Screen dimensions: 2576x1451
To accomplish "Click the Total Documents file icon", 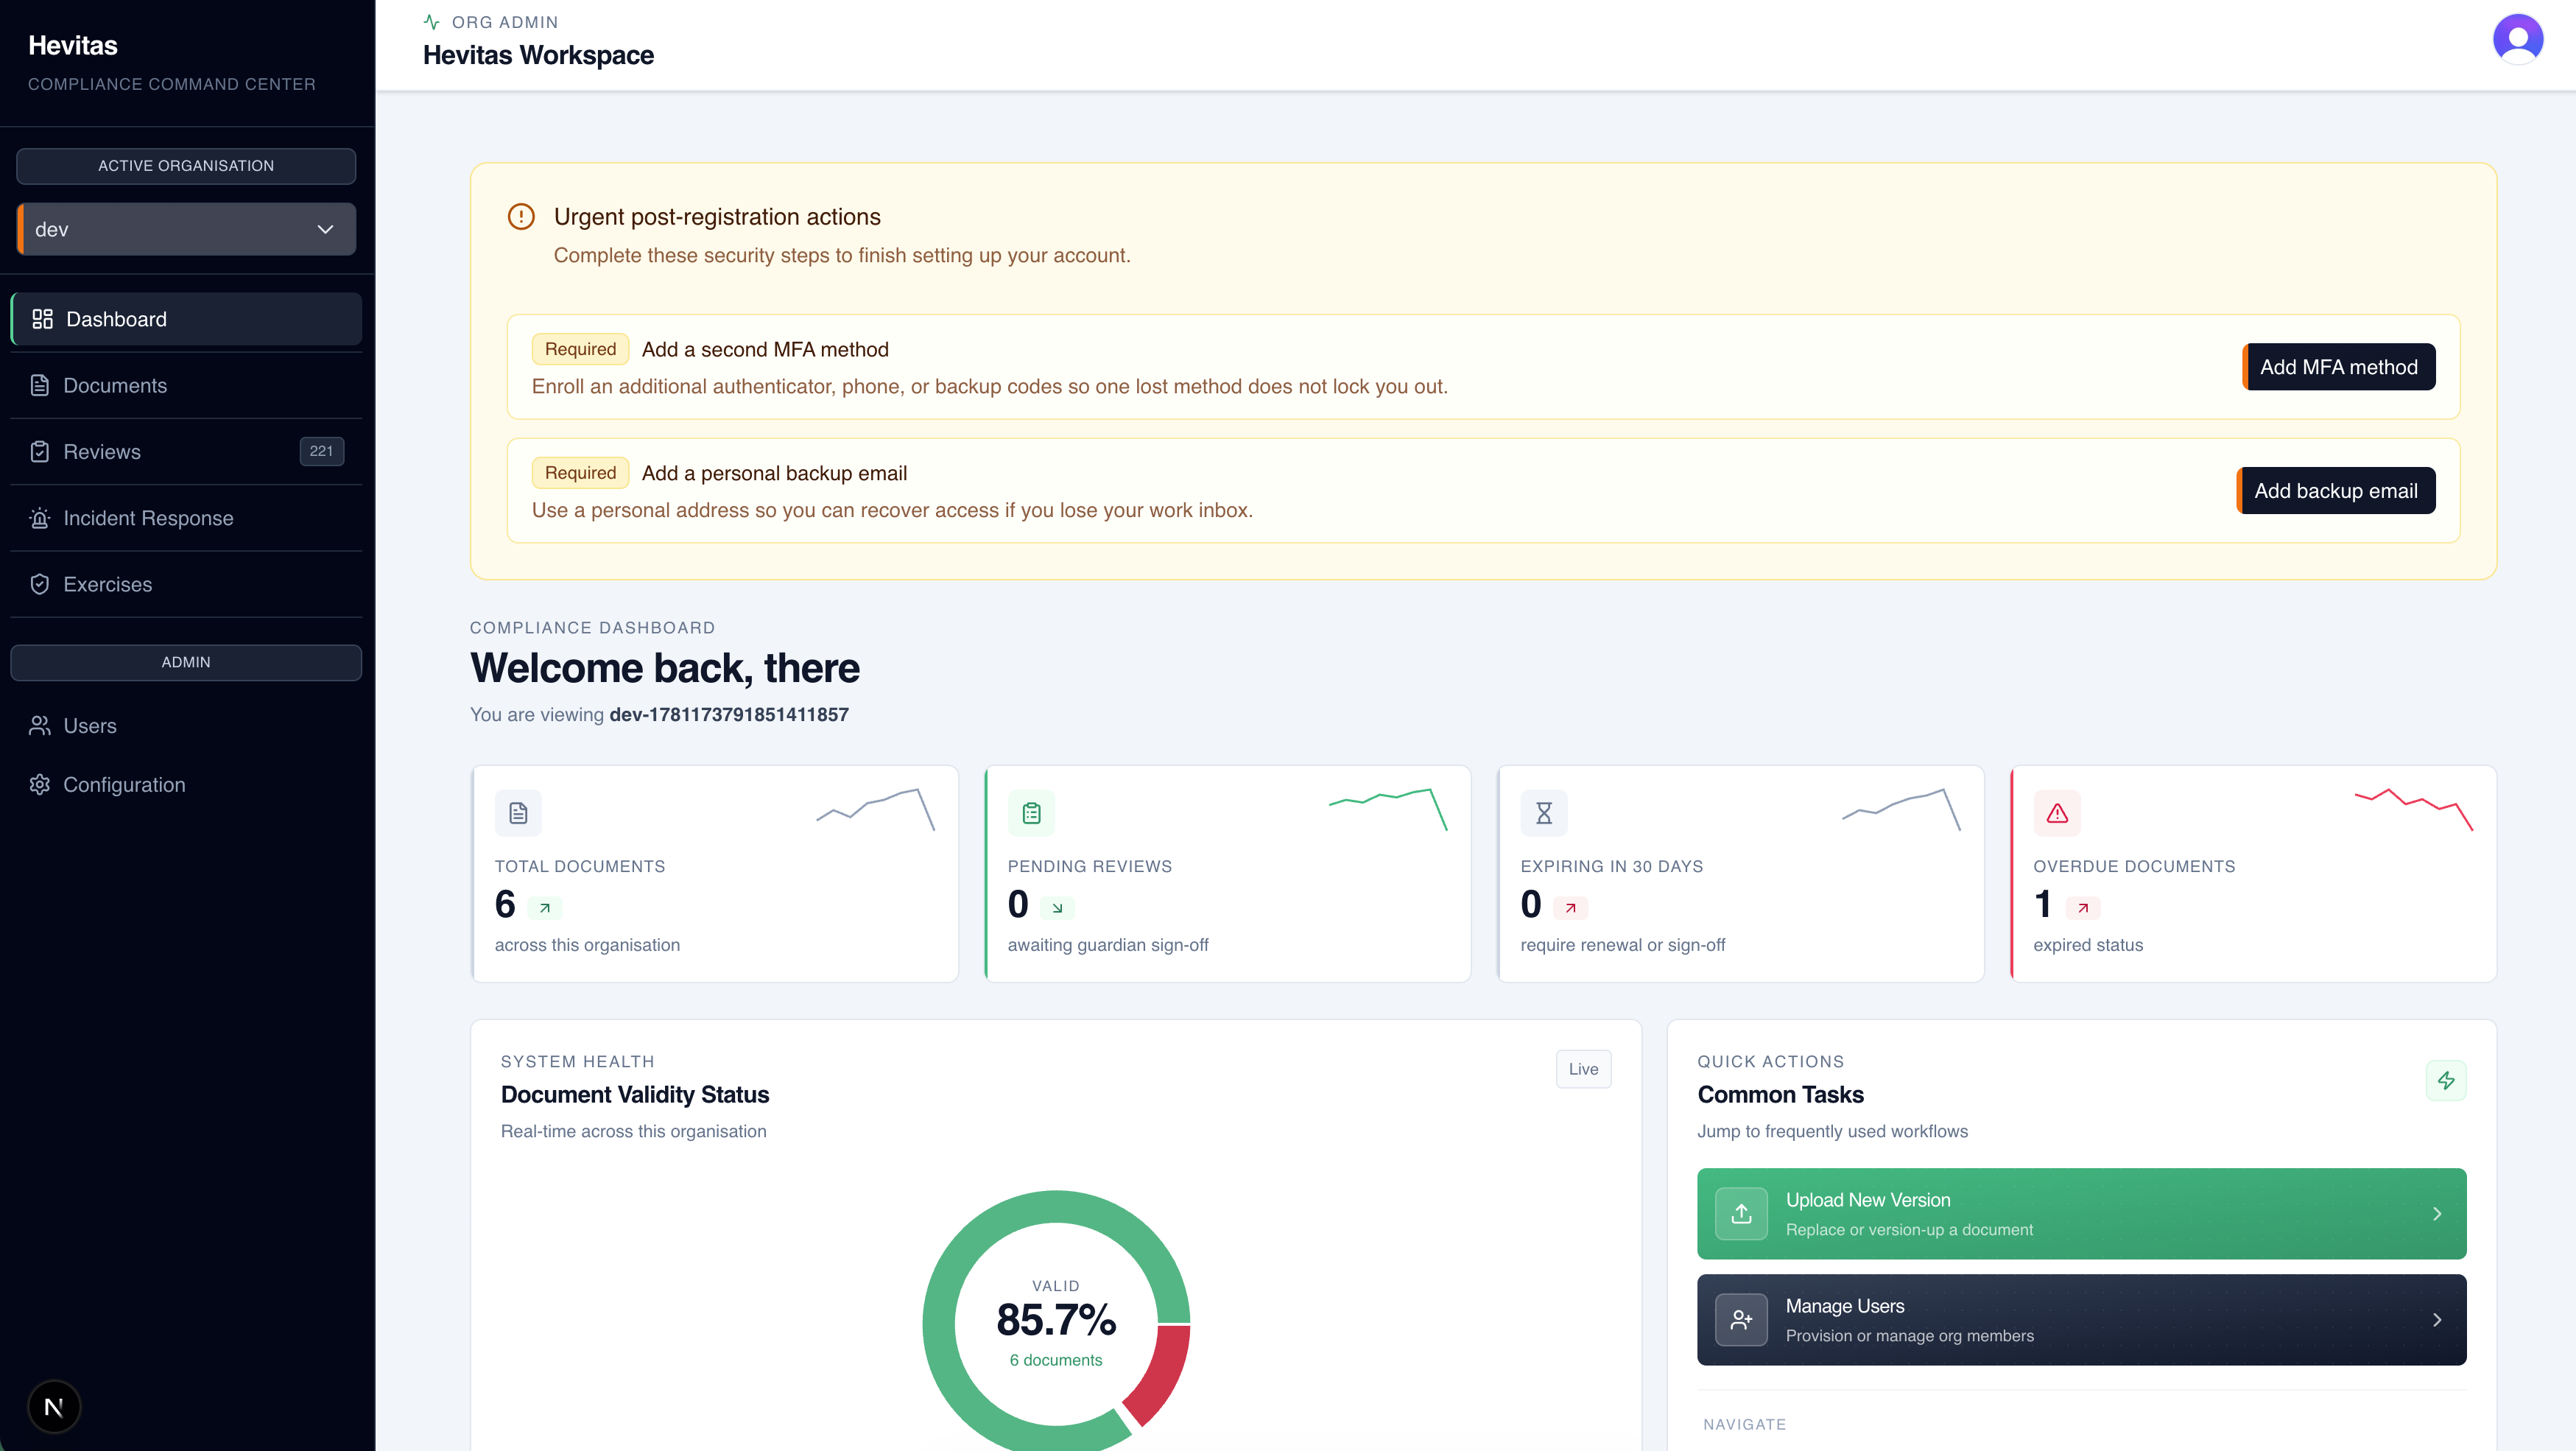I will click(518, 813).
